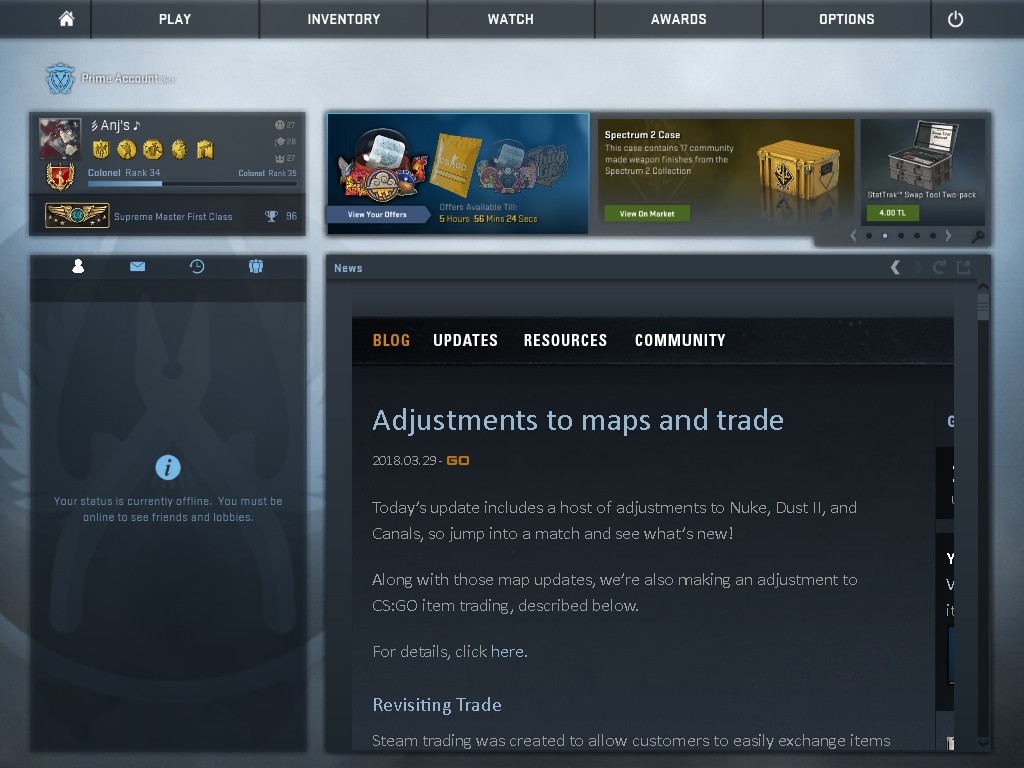Reload the News panel

(939, 267)
